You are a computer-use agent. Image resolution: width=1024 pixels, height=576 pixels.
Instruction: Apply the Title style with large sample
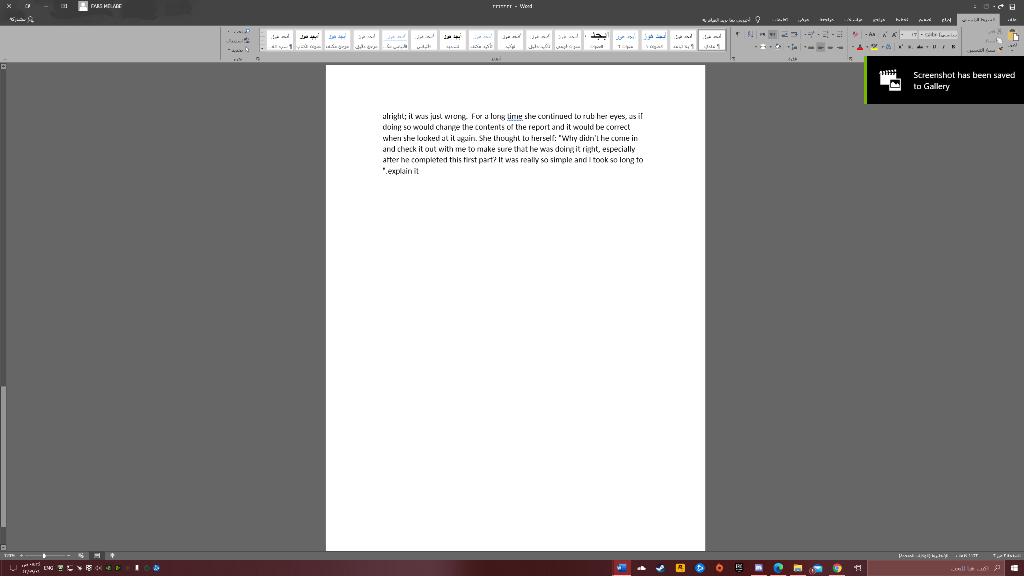tap(597, 40)
